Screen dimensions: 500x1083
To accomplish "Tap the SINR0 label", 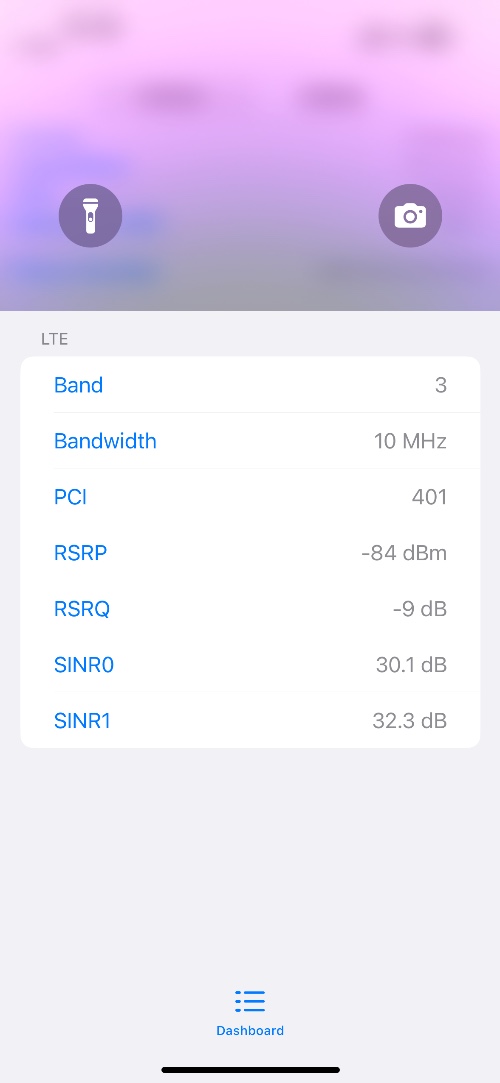I will [84, 665].
